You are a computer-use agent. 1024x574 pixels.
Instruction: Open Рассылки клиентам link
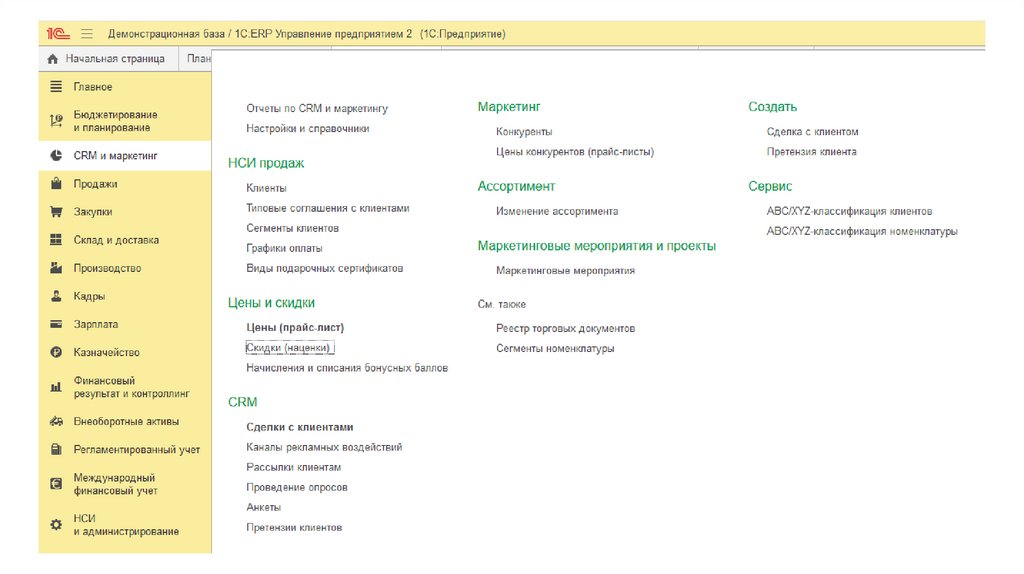(x=294, y=468)
